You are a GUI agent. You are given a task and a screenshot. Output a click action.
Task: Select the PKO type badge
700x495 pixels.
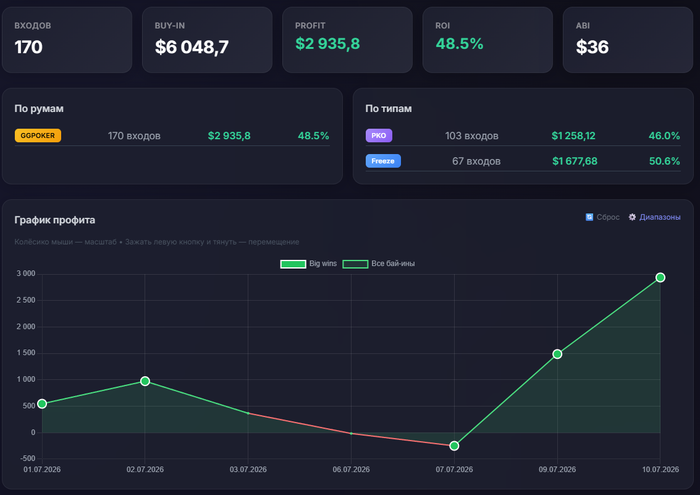click(379, 136)
